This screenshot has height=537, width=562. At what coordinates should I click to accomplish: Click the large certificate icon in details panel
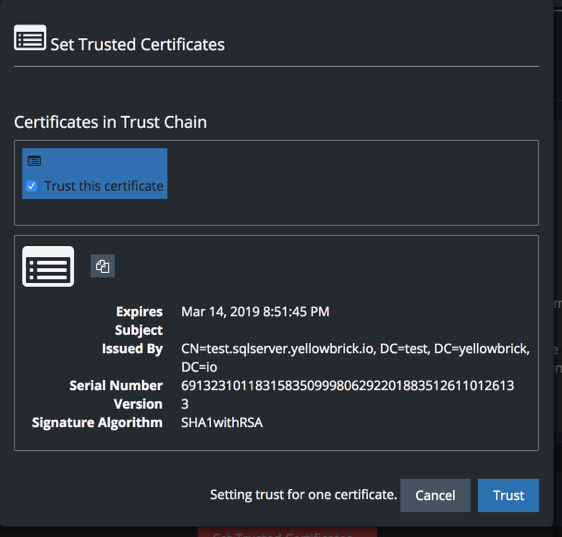point(48,266)
